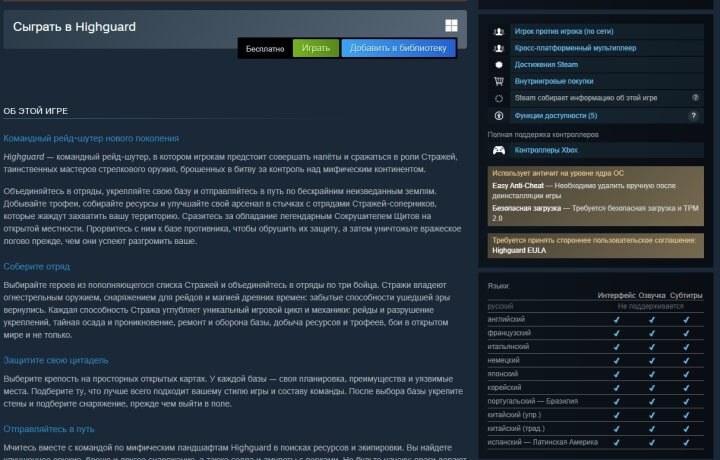Open Кросс-платформенный мультиплеер link
The width and height of the screenshot is (720, 460).
(575, 48)
